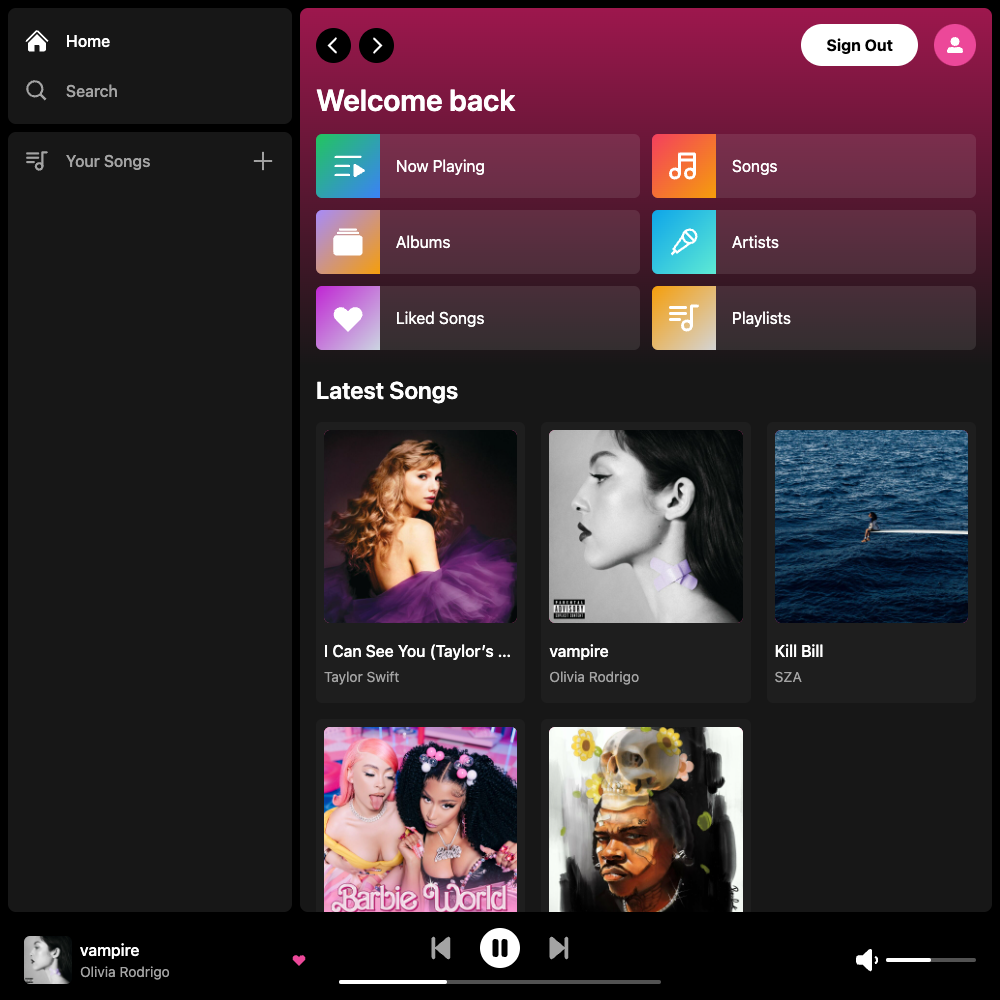The width and height of the screenshot is (1000, 1000).
Task: Open the user profile icon
Action: (954, 45)
